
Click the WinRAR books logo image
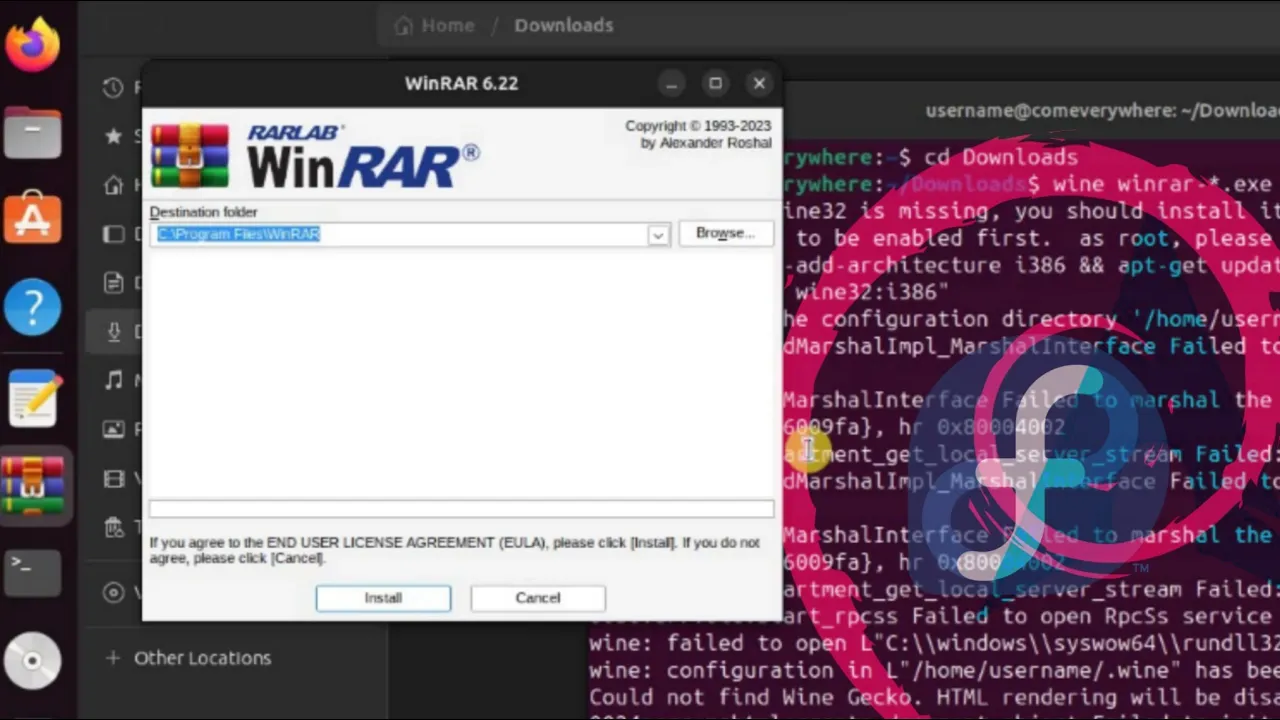pyautogui.click(x=190, y=156)
